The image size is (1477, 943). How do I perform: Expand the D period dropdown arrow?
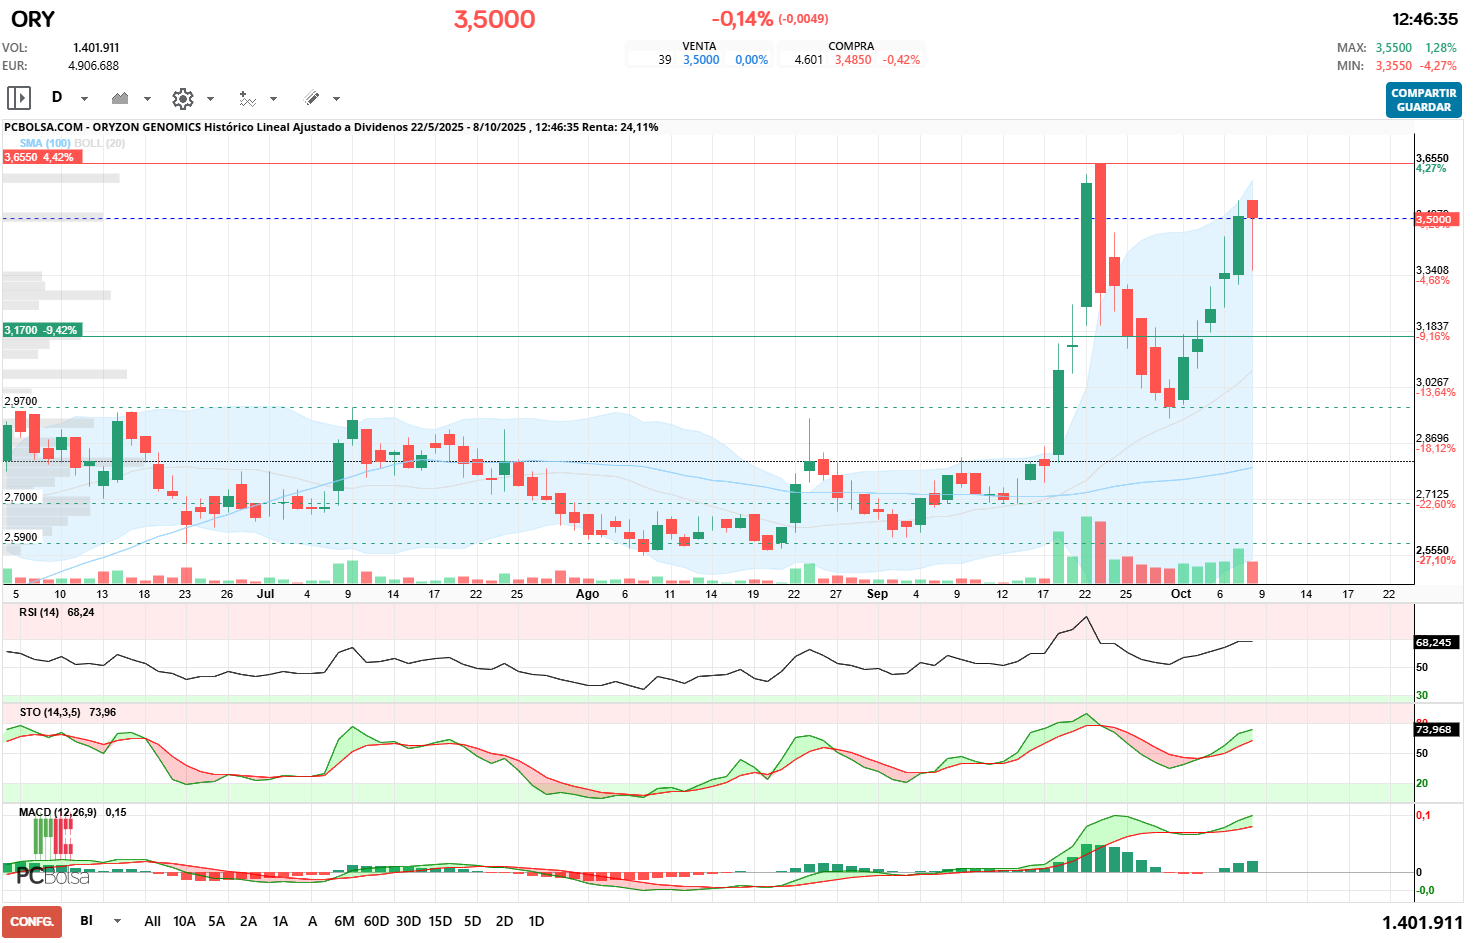[84, 99]
